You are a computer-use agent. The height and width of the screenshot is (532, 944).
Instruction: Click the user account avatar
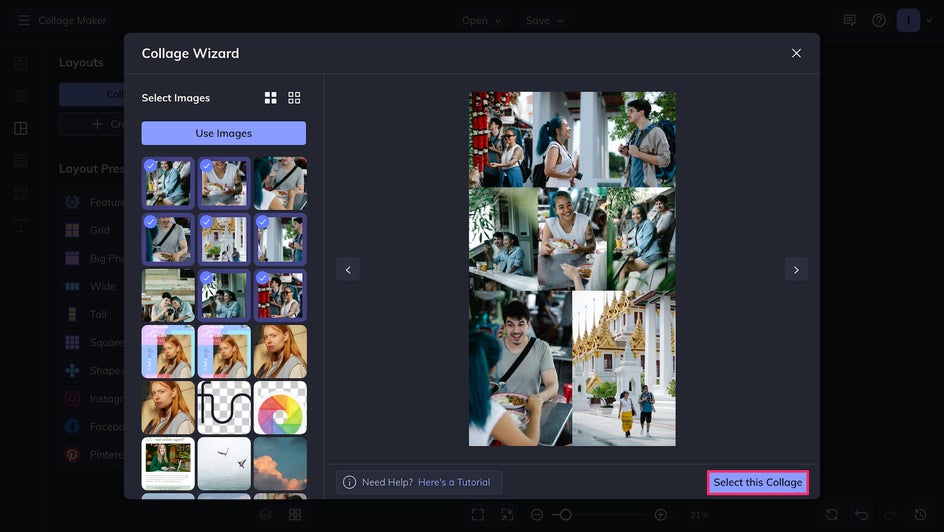pyautogui.click(x=908, y=20)
